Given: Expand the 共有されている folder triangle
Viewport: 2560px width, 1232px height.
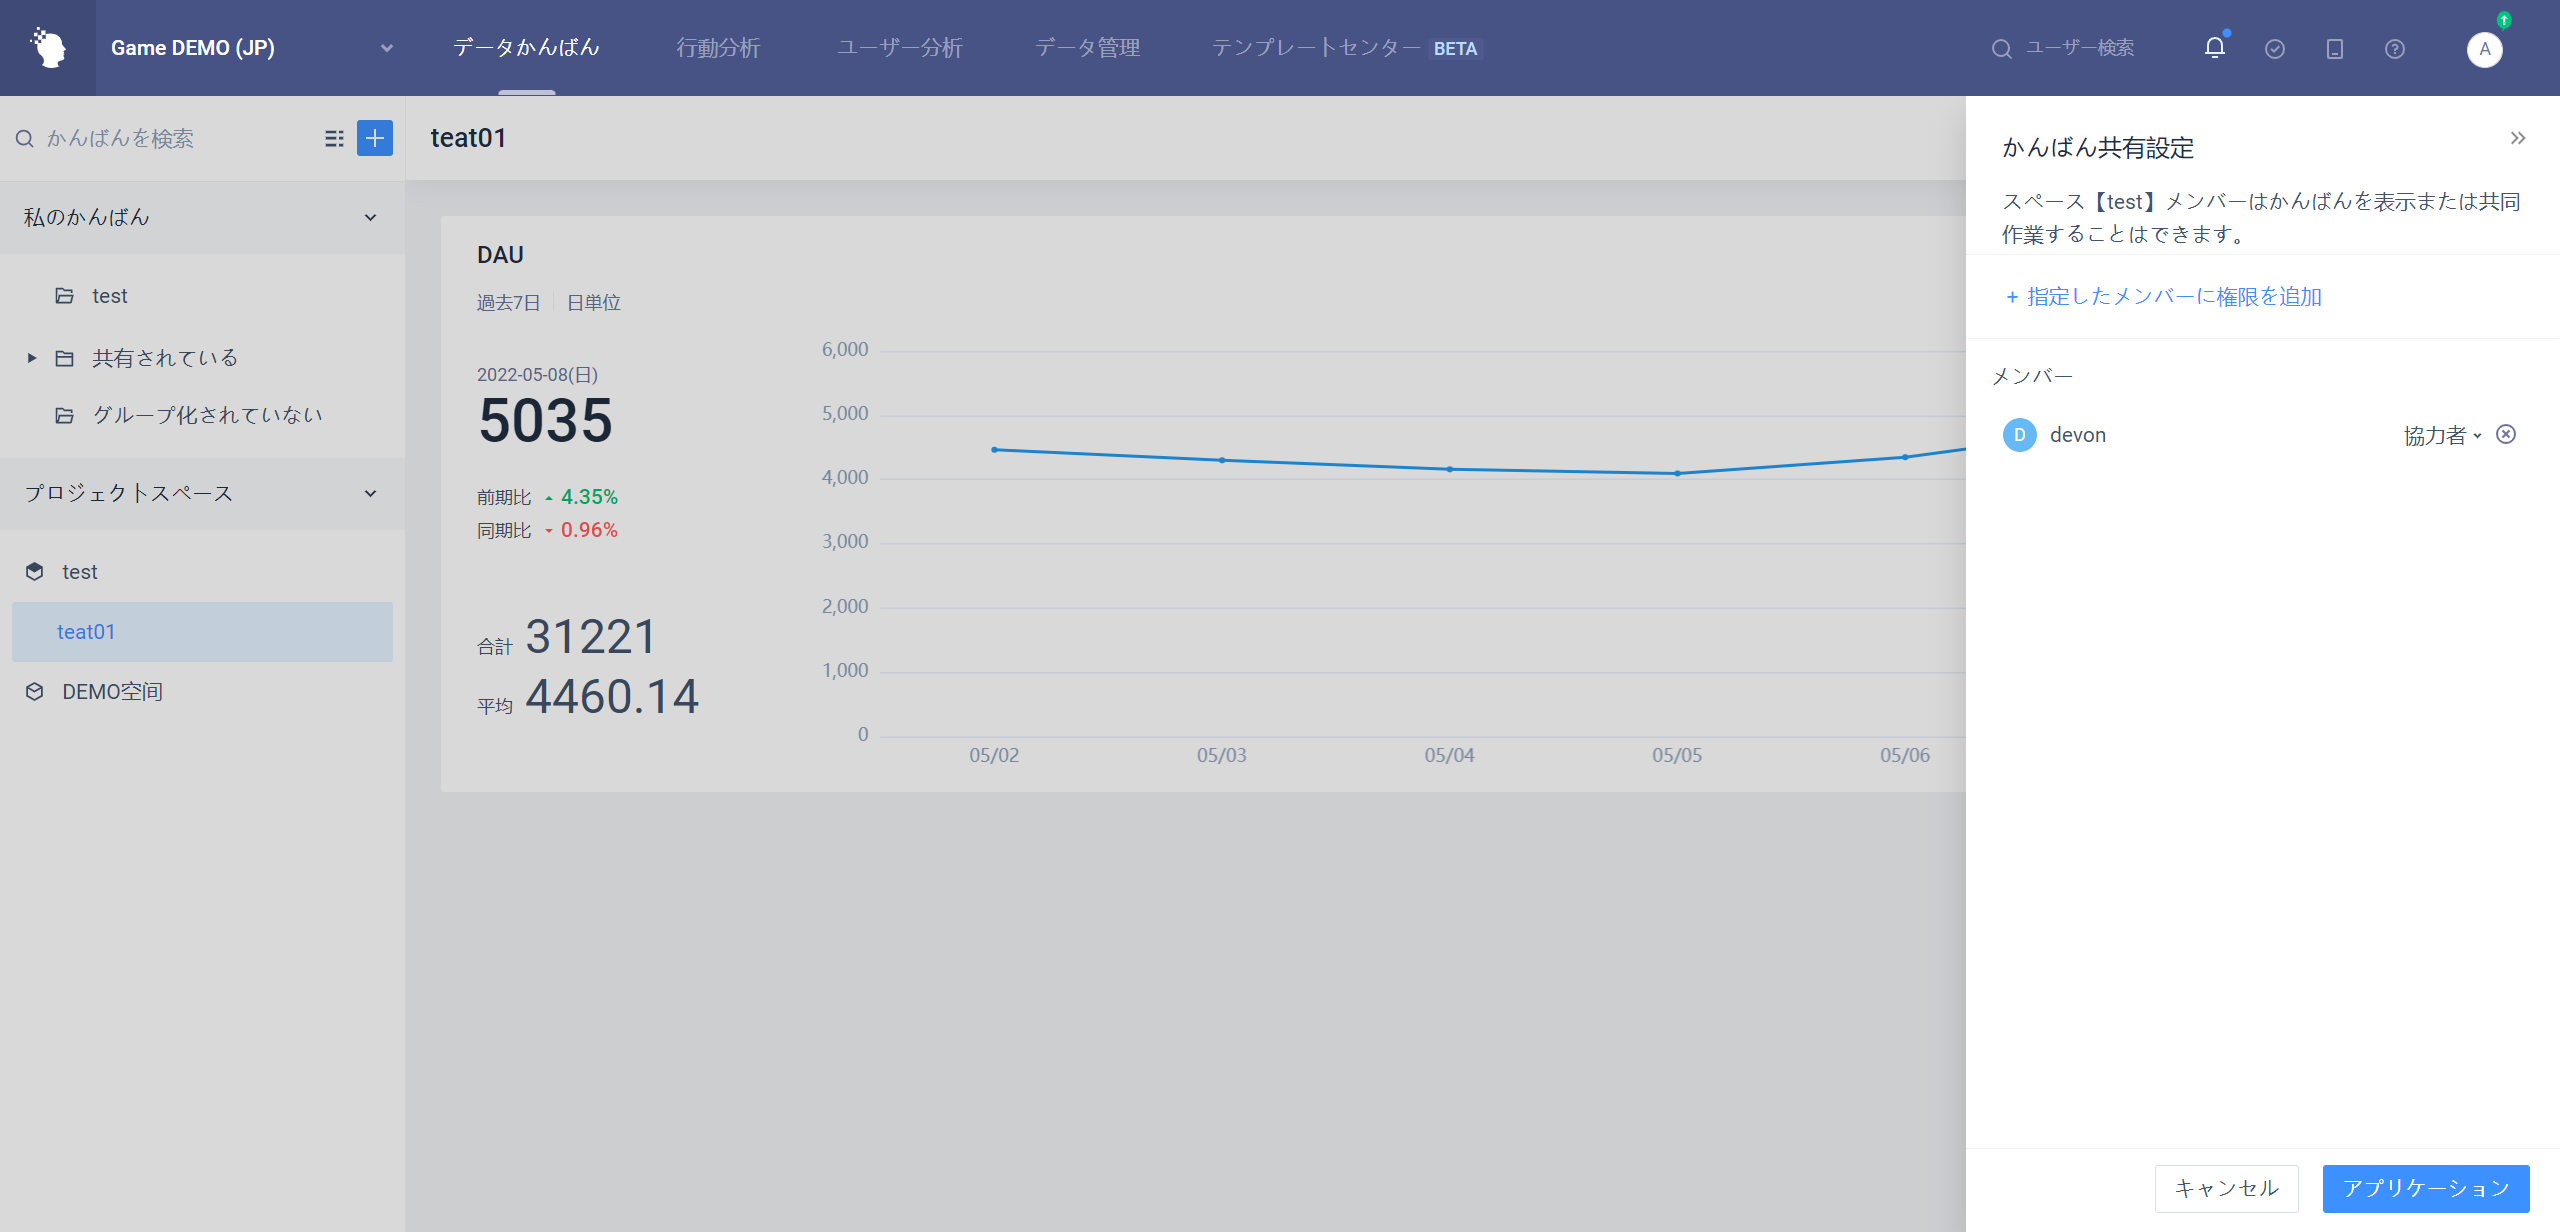Looking at the screenshot, I should coord(32,358).
